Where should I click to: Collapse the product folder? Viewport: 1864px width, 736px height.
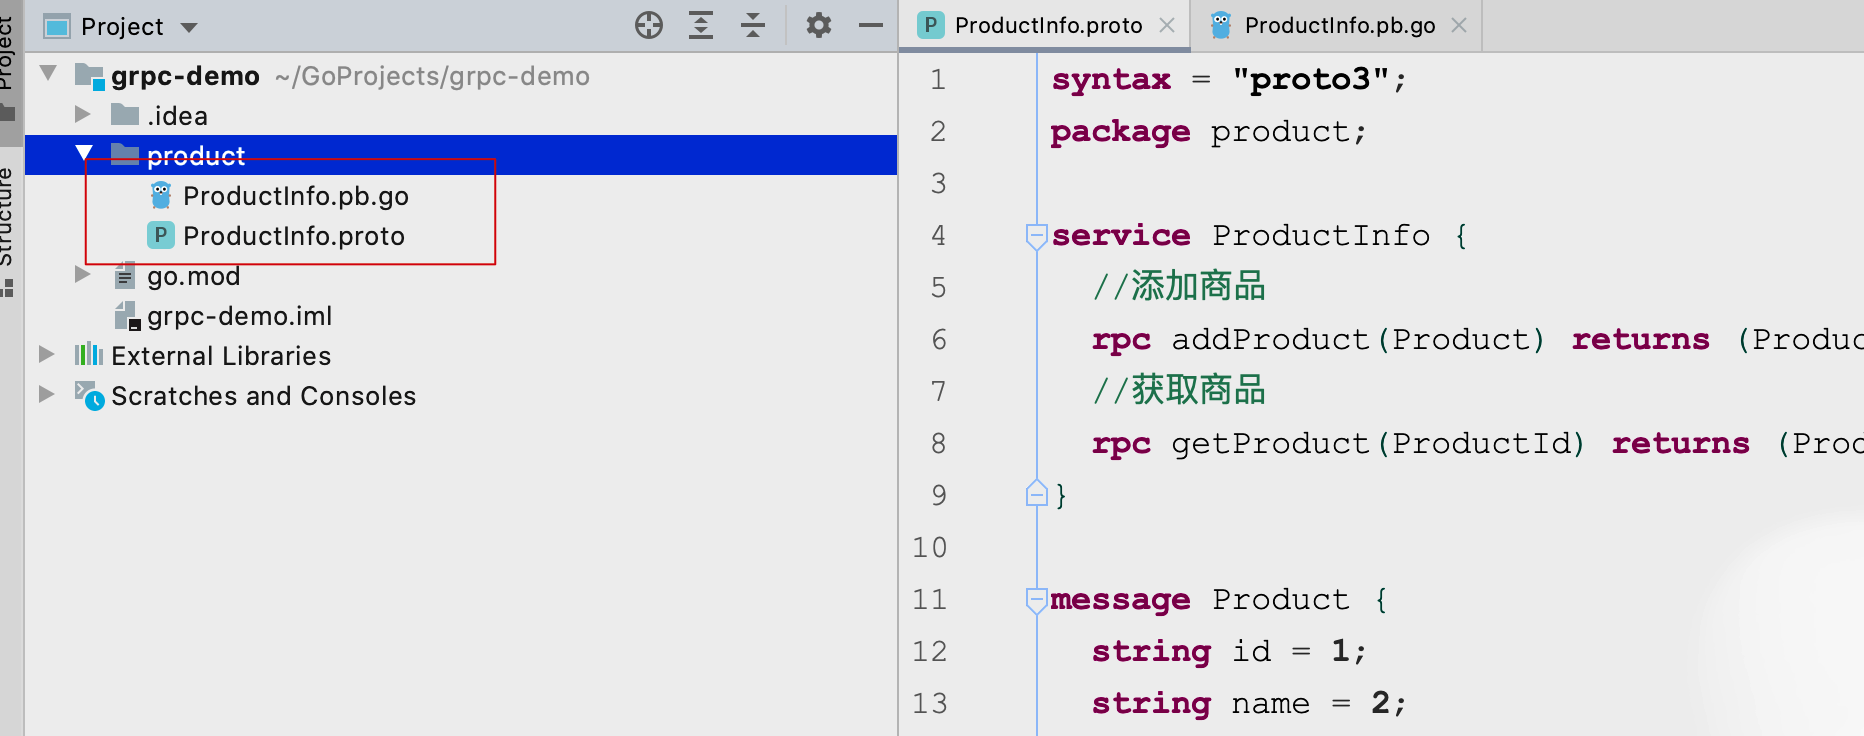[84, 154]
